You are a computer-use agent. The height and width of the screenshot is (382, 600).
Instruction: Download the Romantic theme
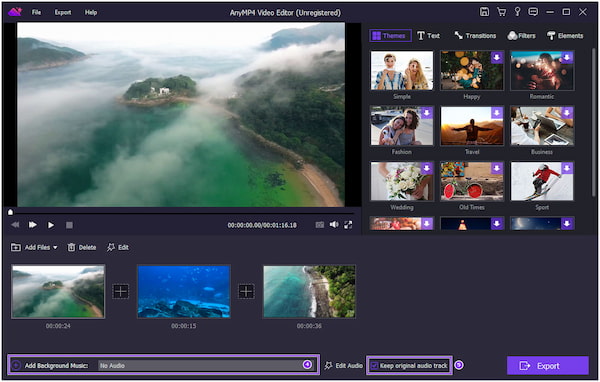(567, 57)
